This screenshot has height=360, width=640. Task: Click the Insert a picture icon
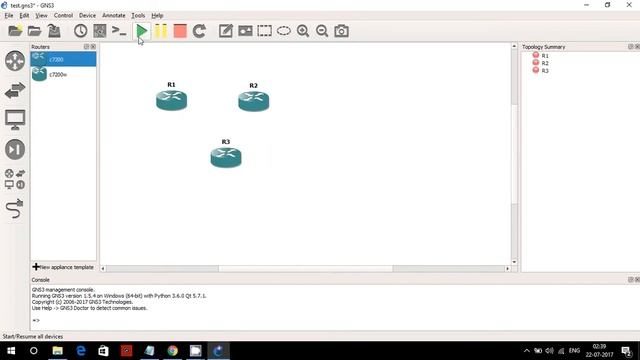click(245, 31)
